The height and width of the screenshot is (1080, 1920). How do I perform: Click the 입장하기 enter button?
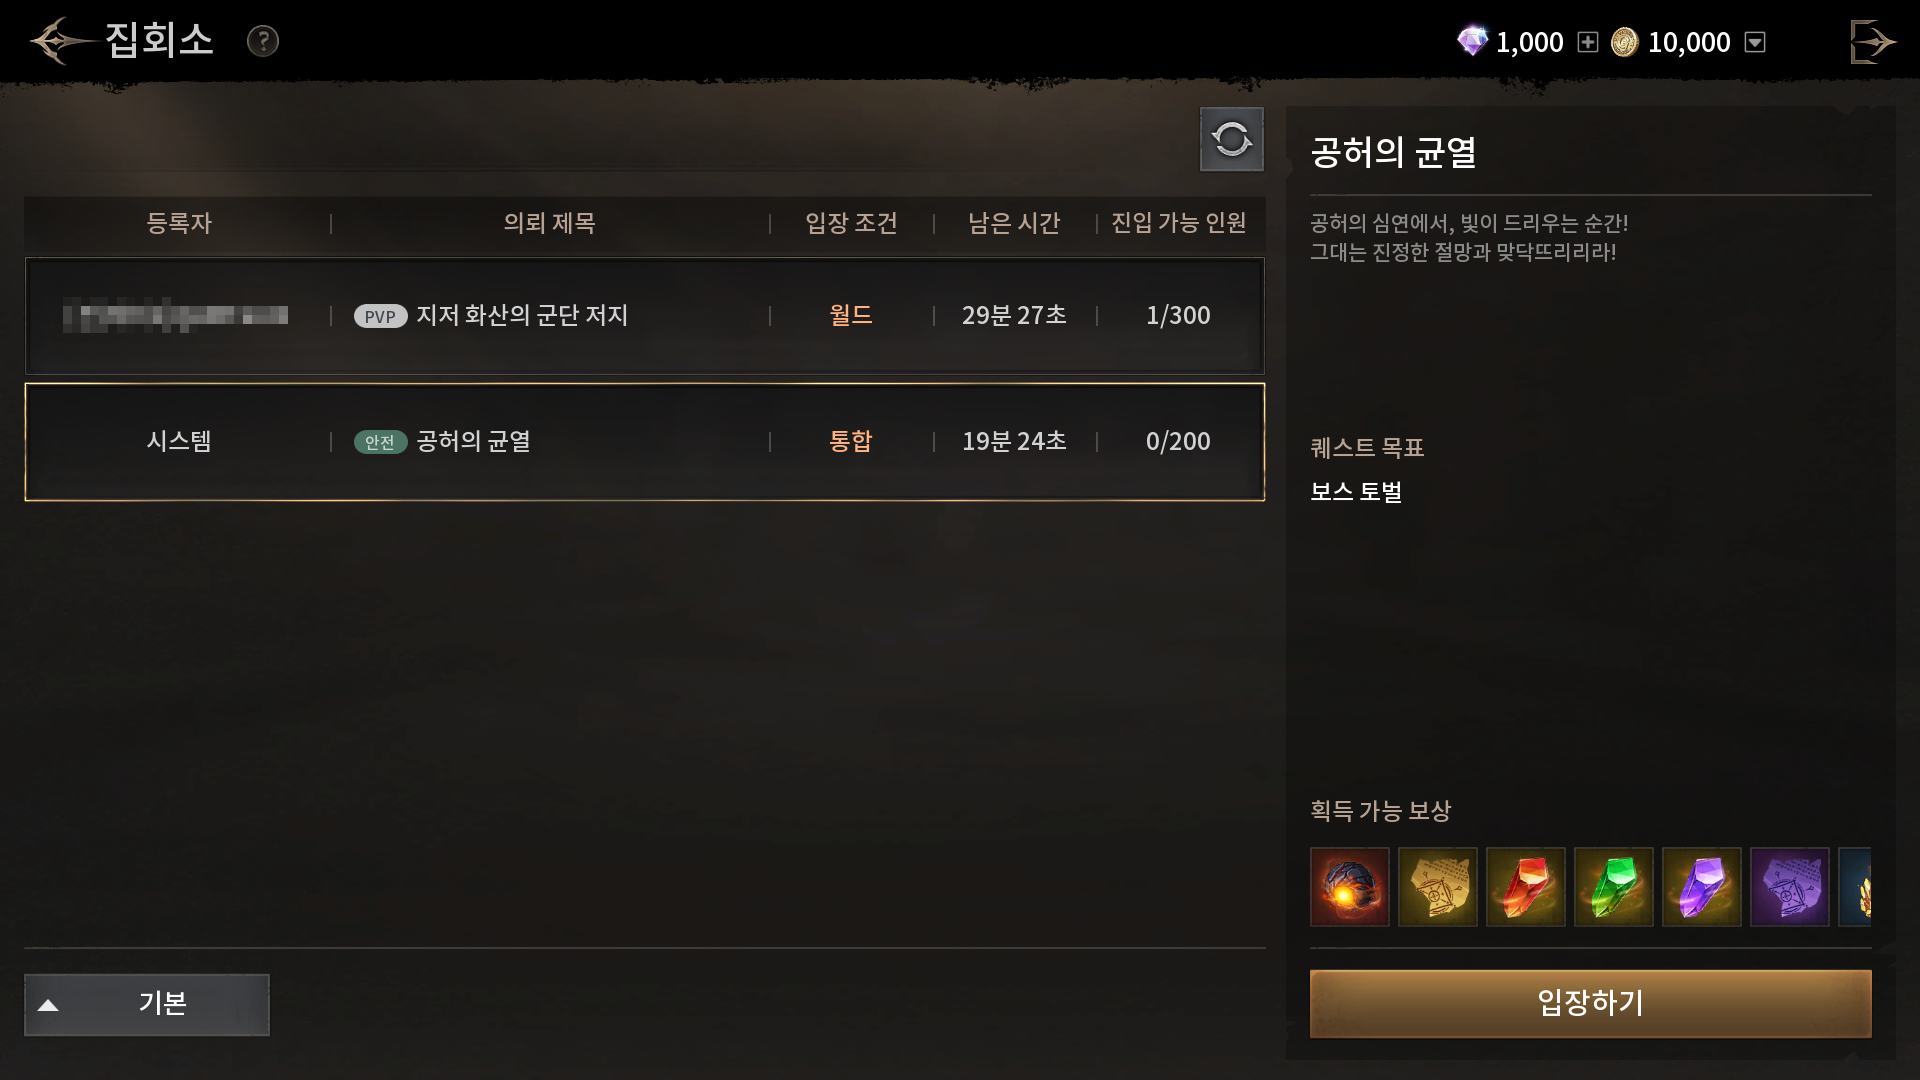point(1591,1003)
